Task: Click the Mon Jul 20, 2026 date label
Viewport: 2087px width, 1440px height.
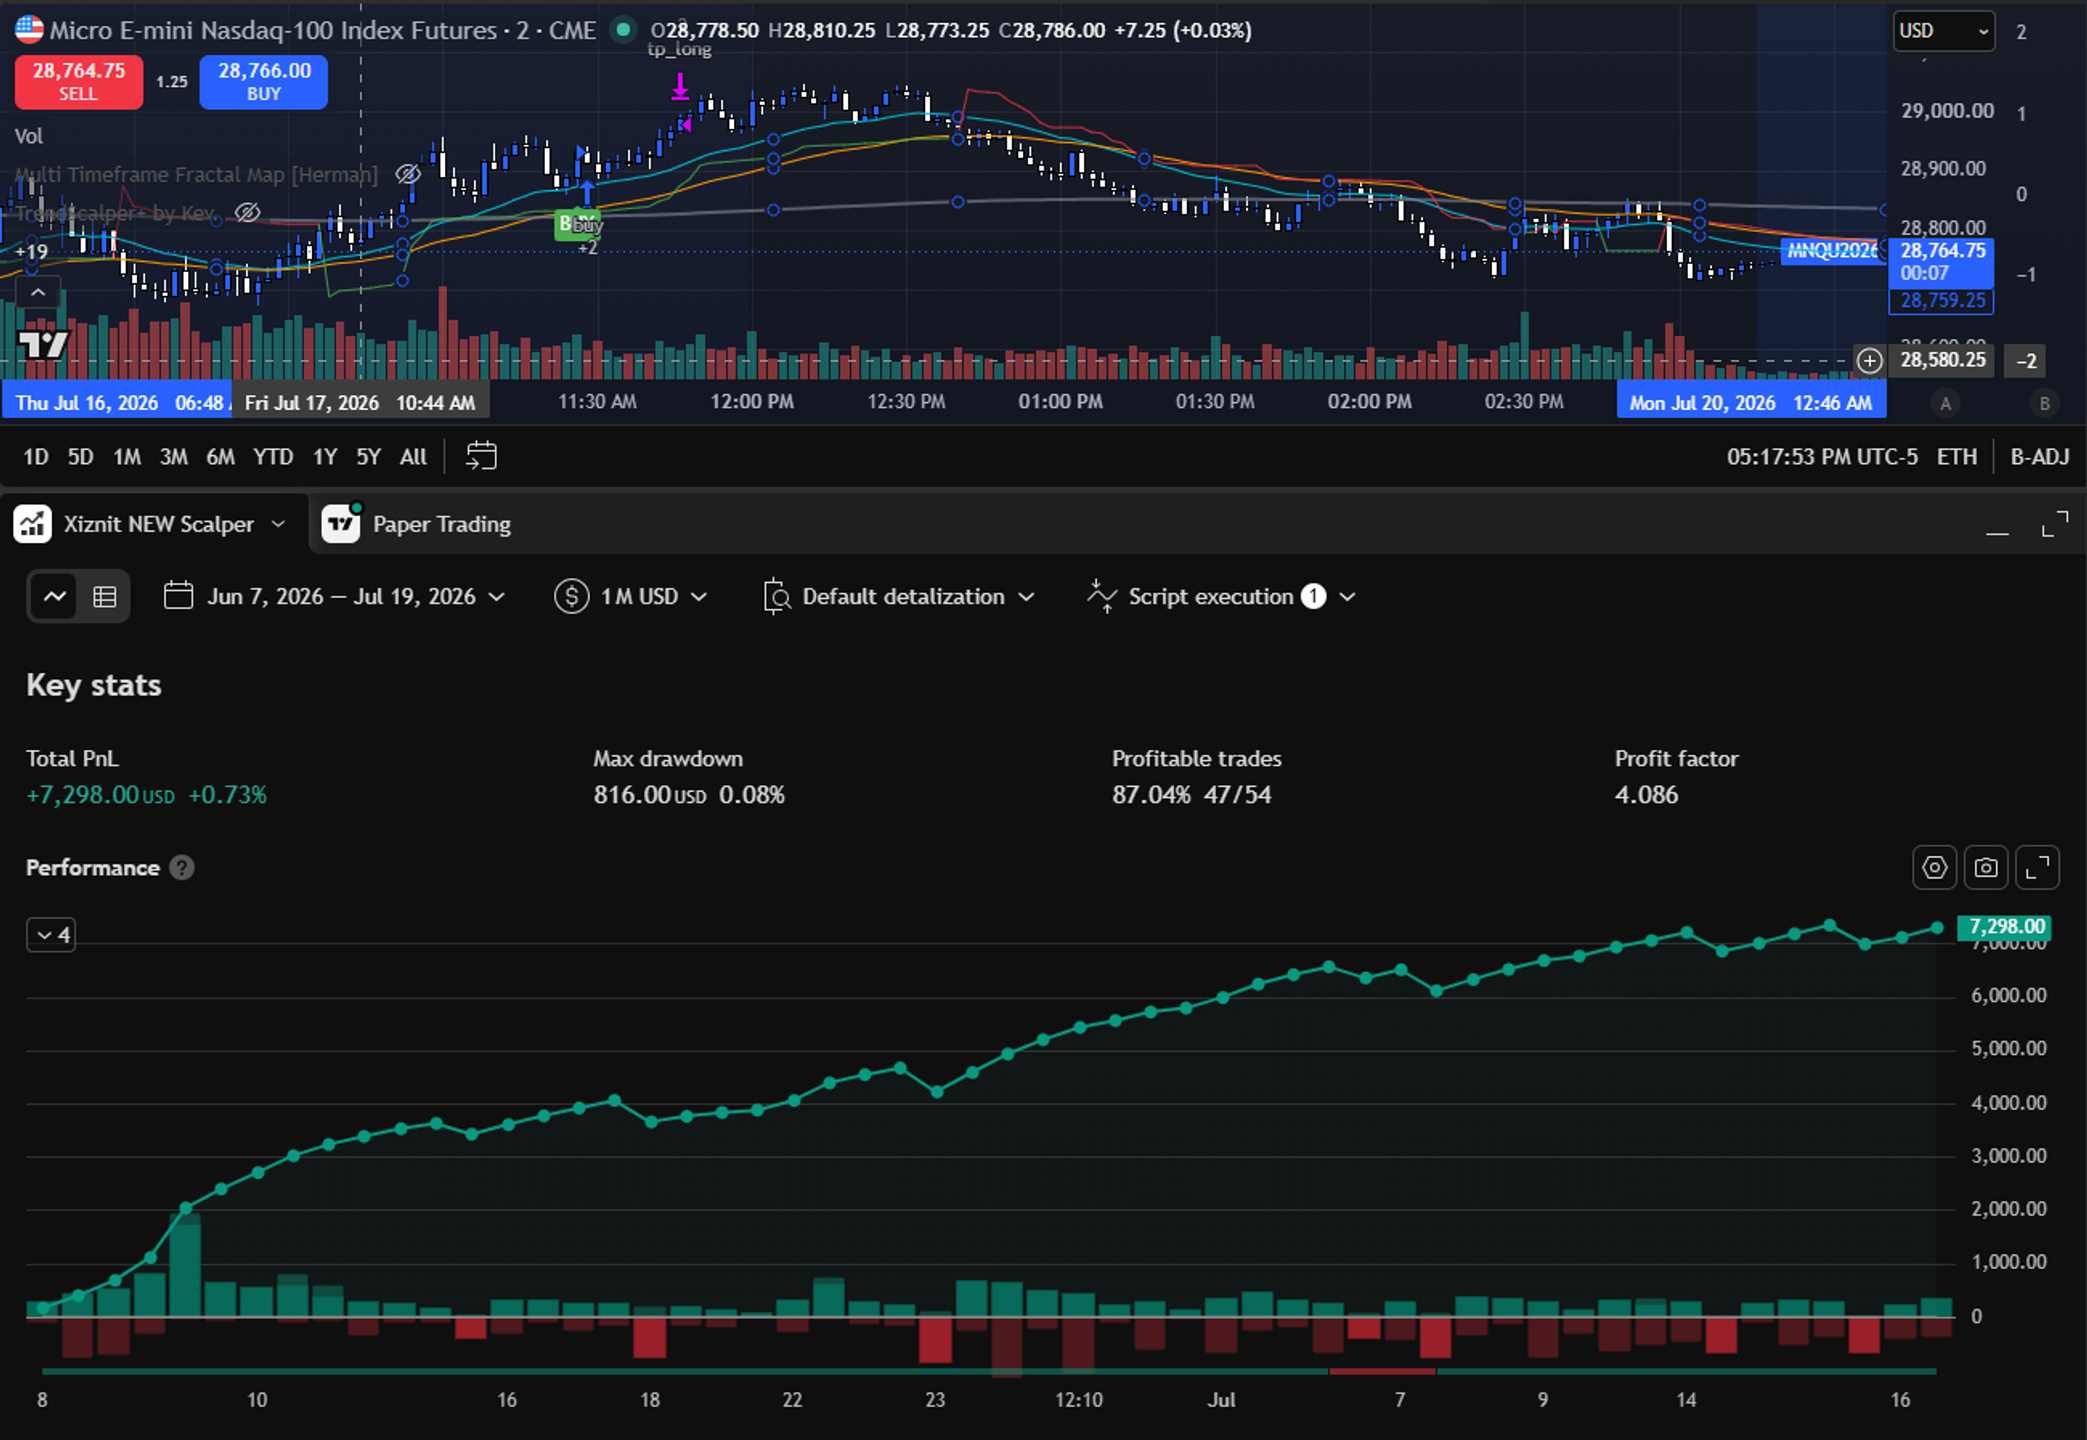Action: tap(1751, 402)
